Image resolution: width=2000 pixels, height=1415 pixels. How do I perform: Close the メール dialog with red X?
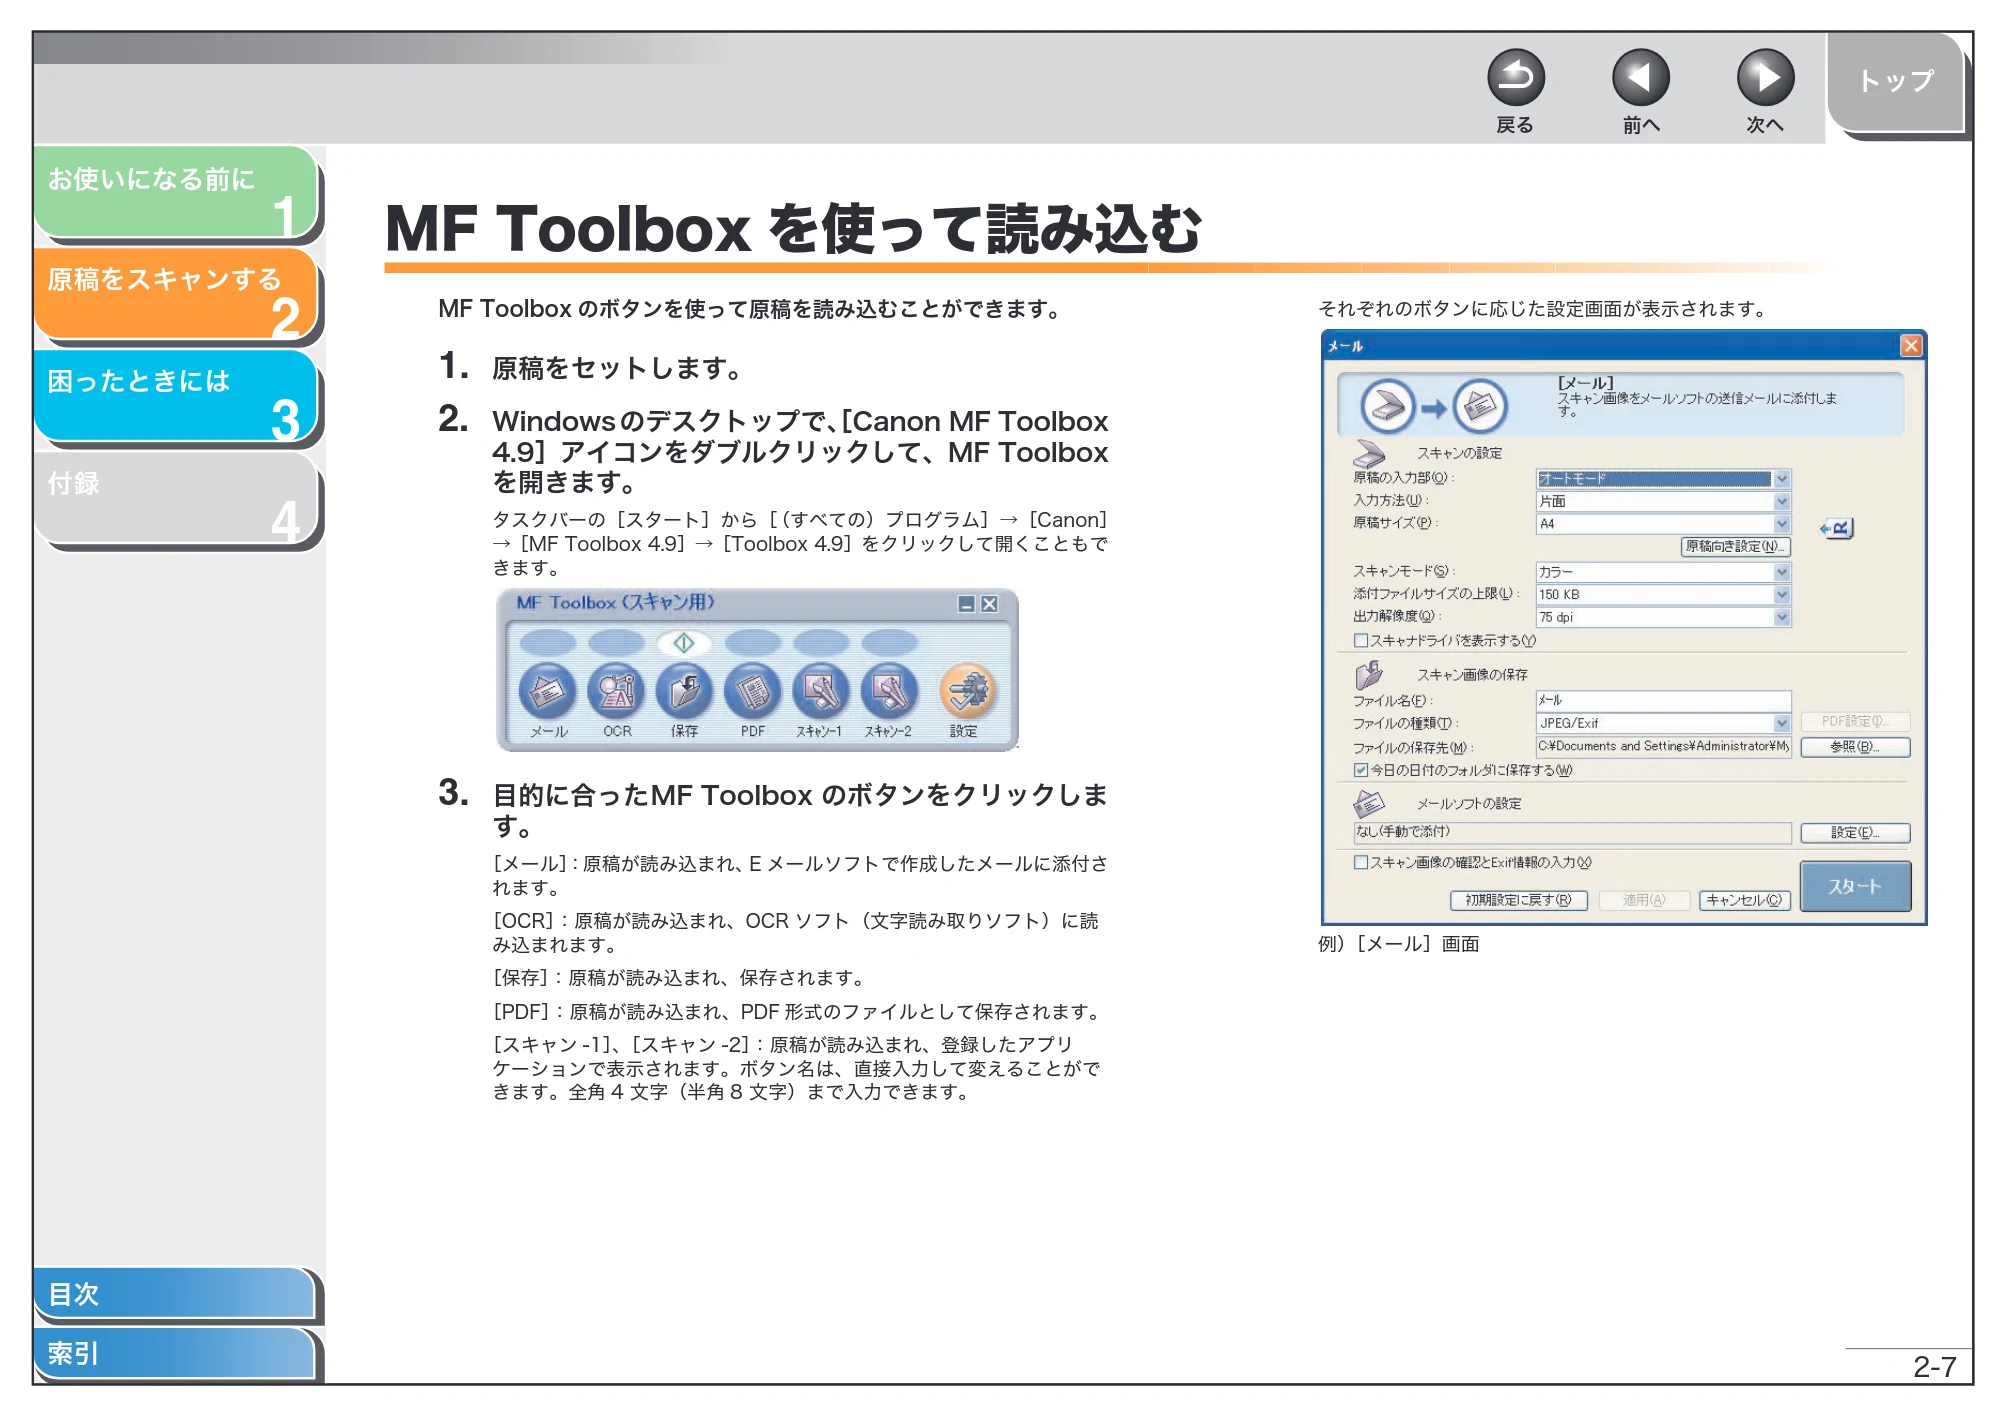[x=1910, y=346]
